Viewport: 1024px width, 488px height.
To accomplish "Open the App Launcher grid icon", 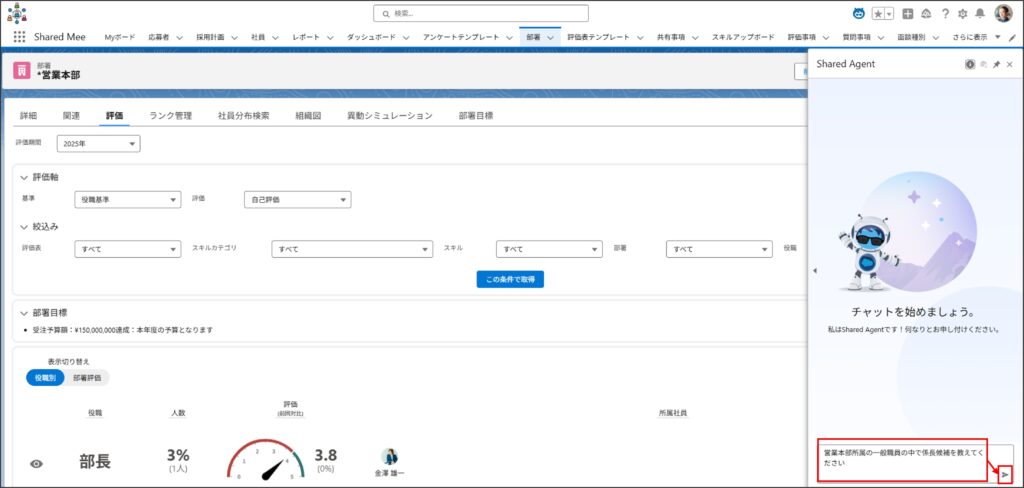I will click(20, 37).
